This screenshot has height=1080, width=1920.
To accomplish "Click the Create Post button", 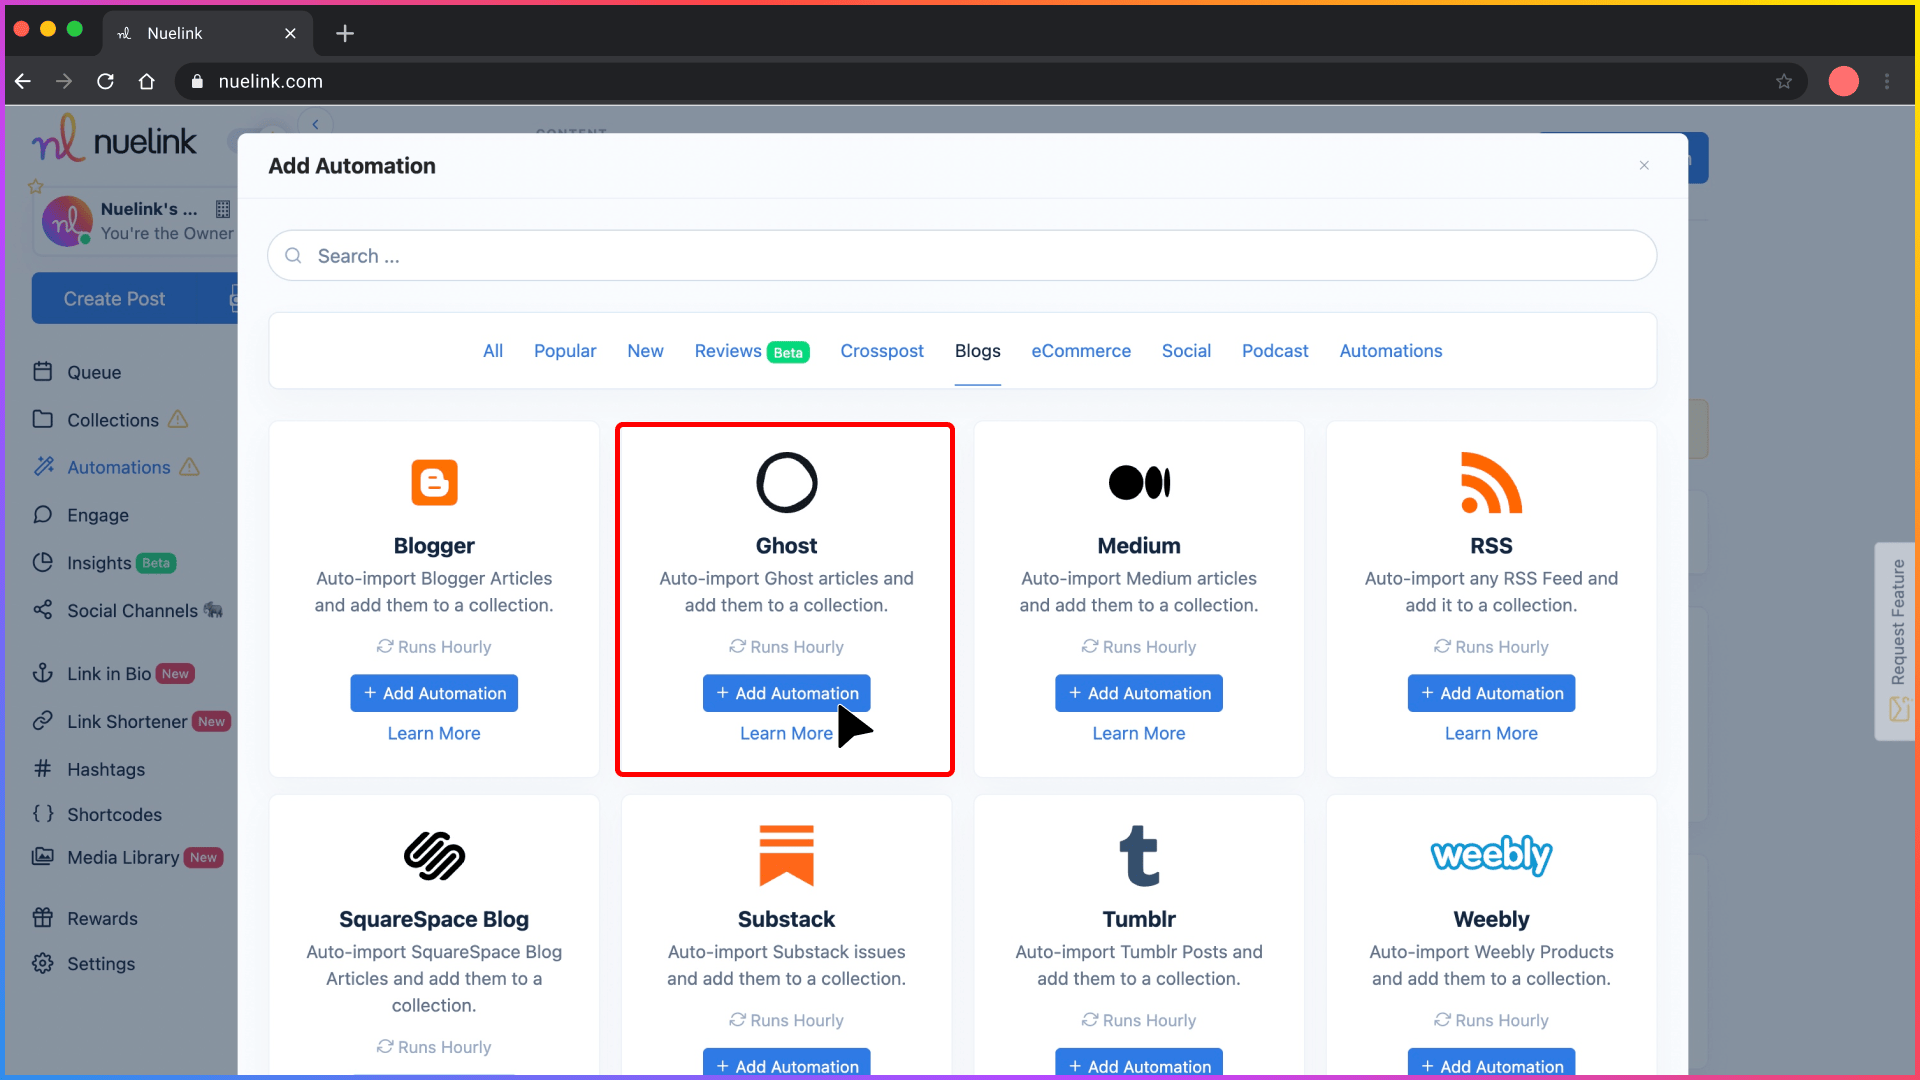I will pyautogui.click(x=134, y=299).
